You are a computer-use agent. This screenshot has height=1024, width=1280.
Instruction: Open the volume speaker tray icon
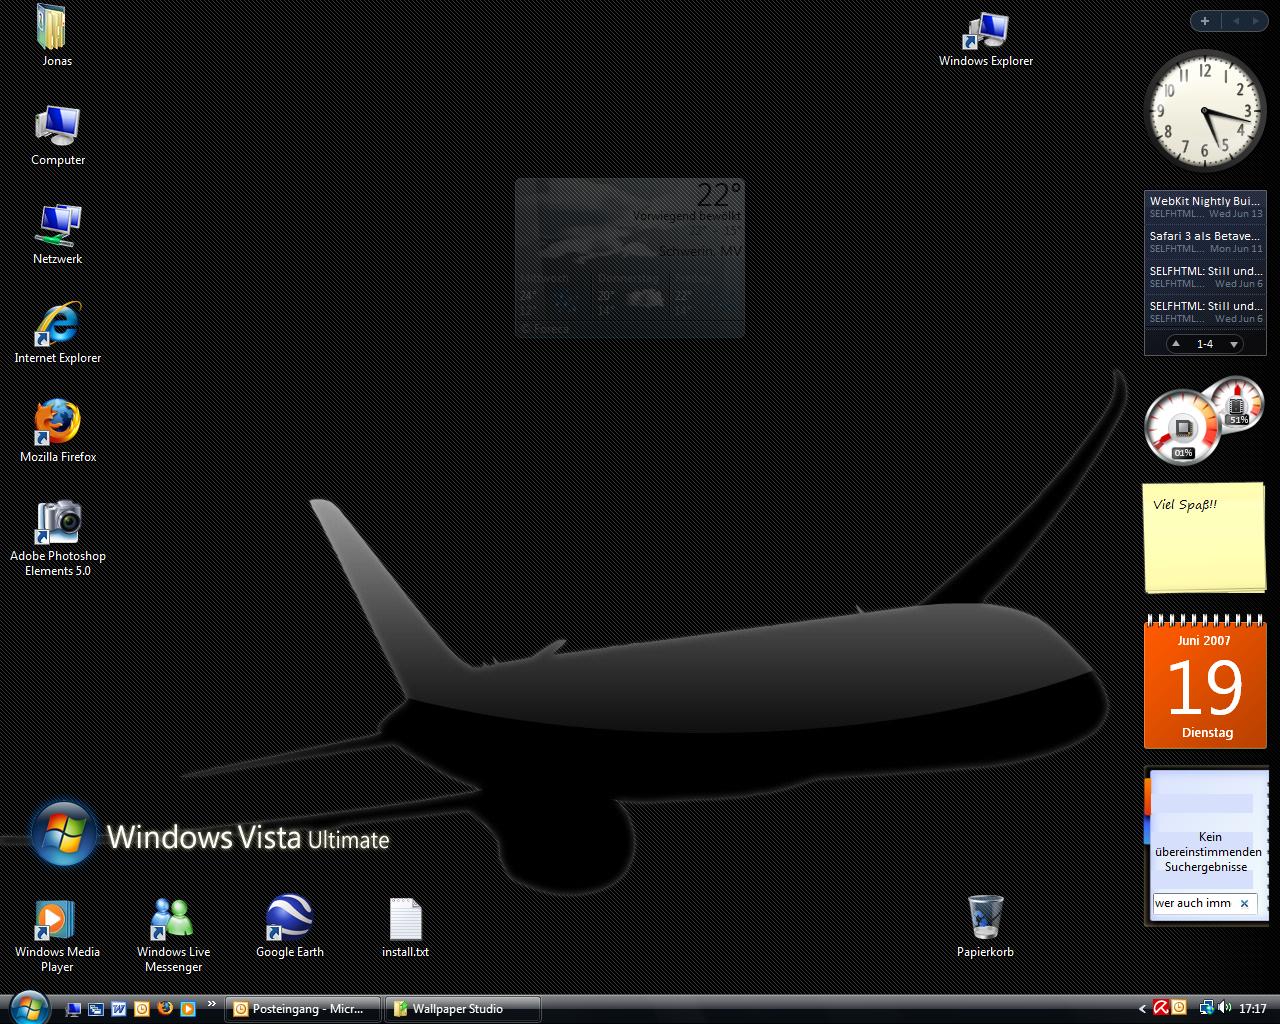(1225, 1008)
